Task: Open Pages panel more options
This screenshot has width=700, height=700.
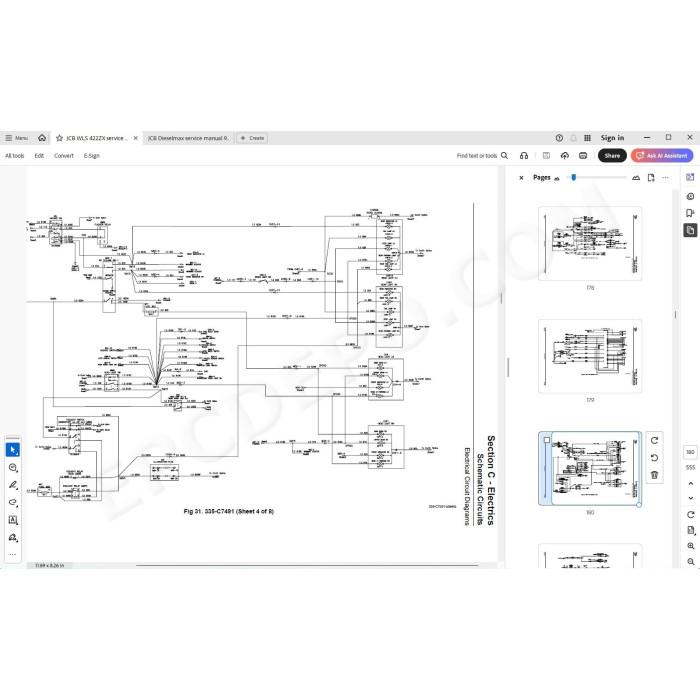Action: point(665,178)
